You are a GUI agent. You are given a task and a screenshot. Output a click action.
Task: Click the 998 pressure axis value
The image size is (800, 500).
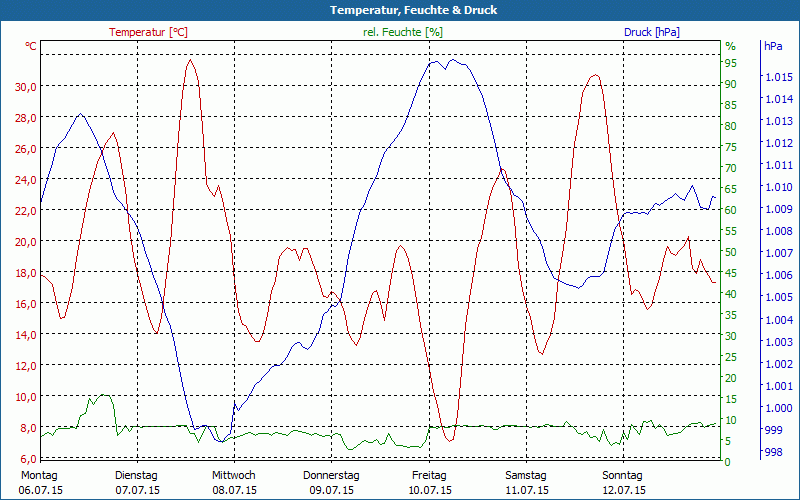773,452
